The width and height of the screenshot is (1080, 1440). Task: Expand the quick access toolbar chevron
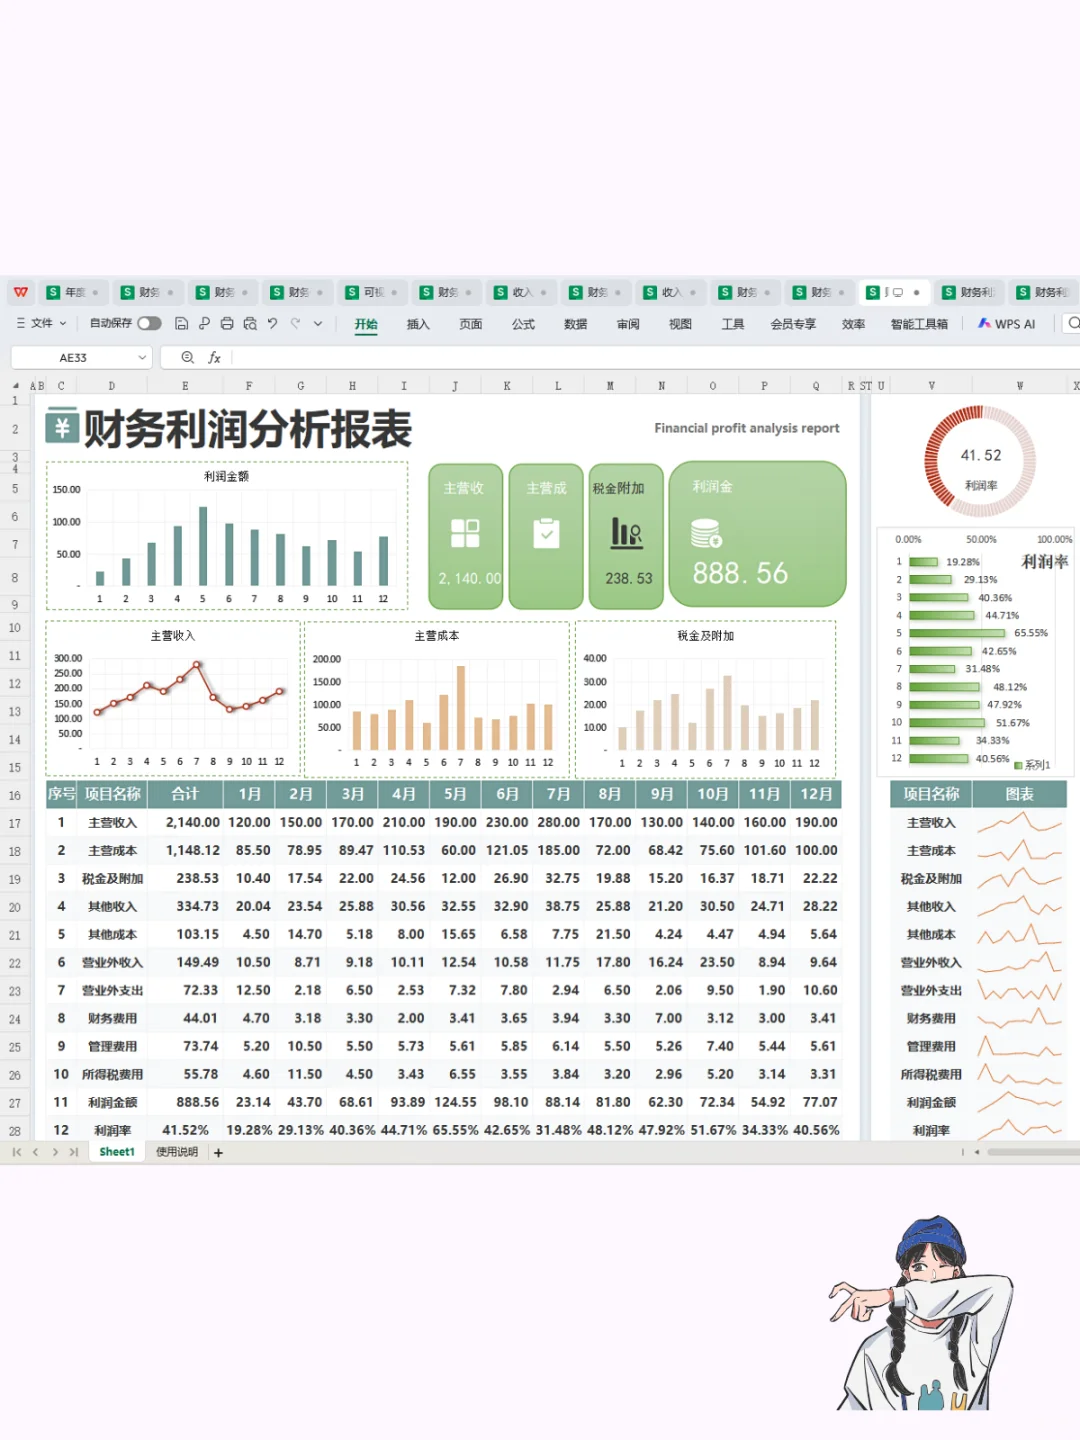[x=317, y=323]
